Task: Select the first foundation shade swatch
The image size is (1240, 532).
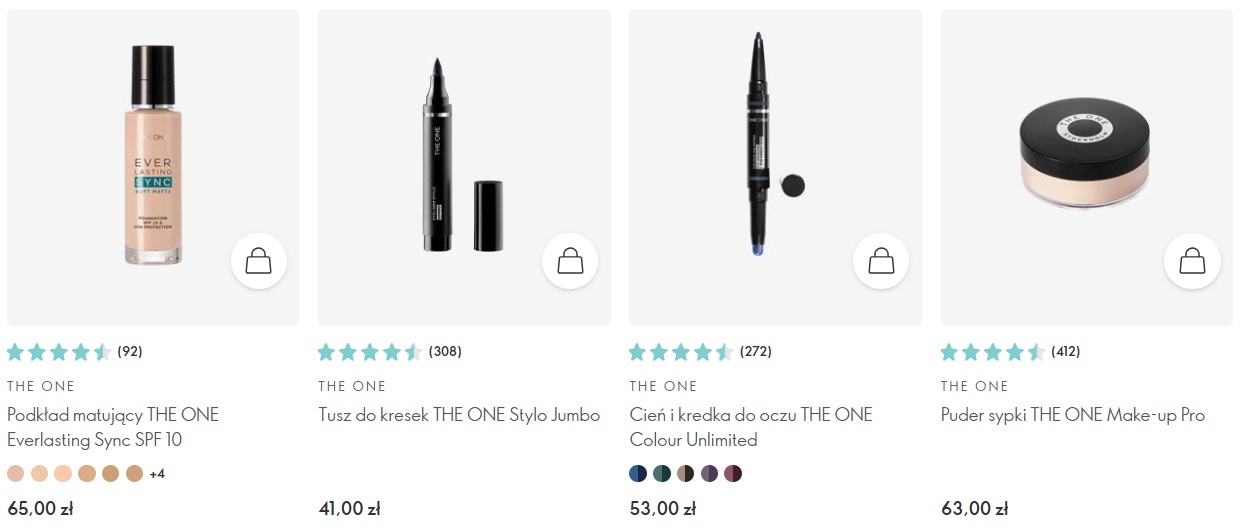Action: [x=15, y=473]
